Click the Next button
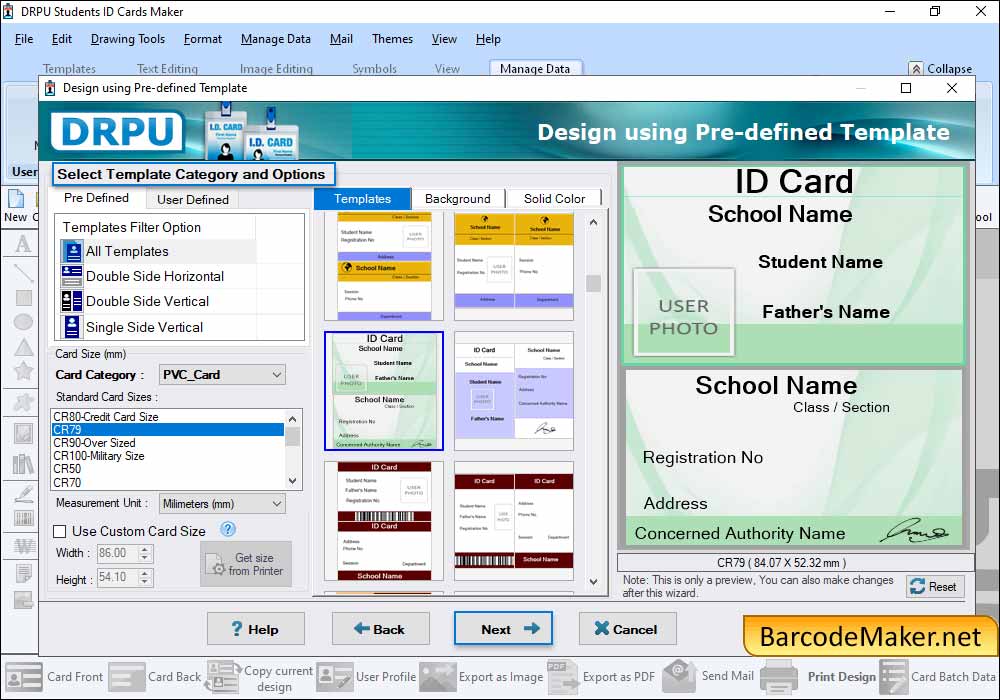Viewport: 1000px width, 700px height. click(x=503, y=629)
